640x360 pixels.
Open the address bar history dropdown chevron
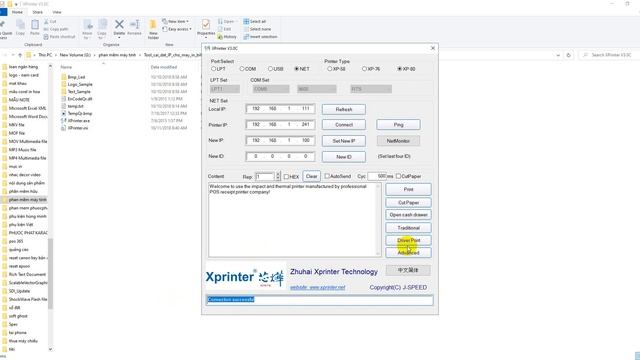coord(558,55)
